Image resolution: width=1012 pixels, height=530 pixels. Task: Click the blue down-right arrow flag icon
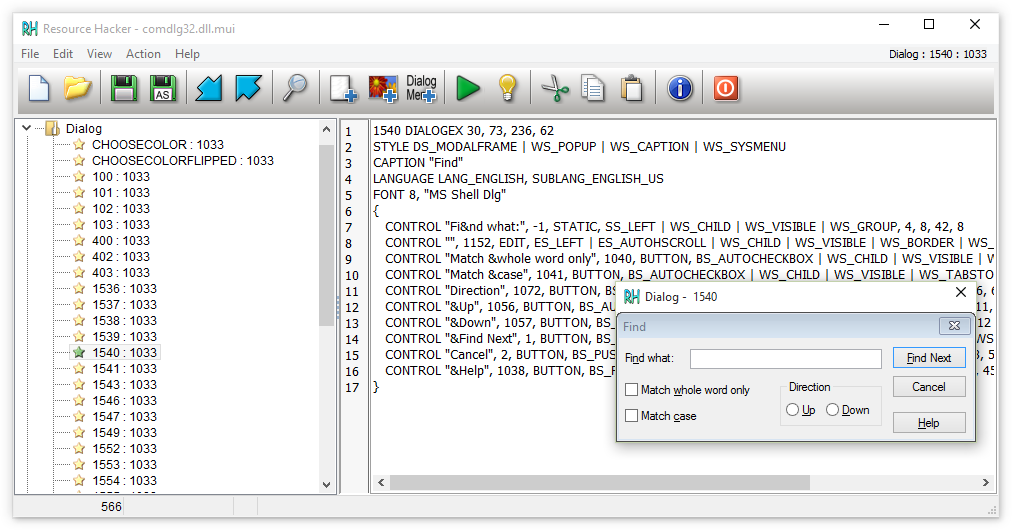(248, 88)
